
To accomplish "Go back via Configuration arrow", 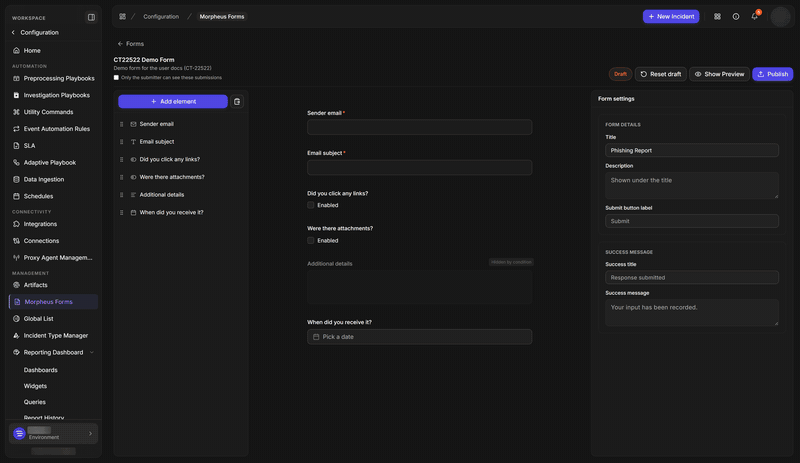I will point(13,33).
